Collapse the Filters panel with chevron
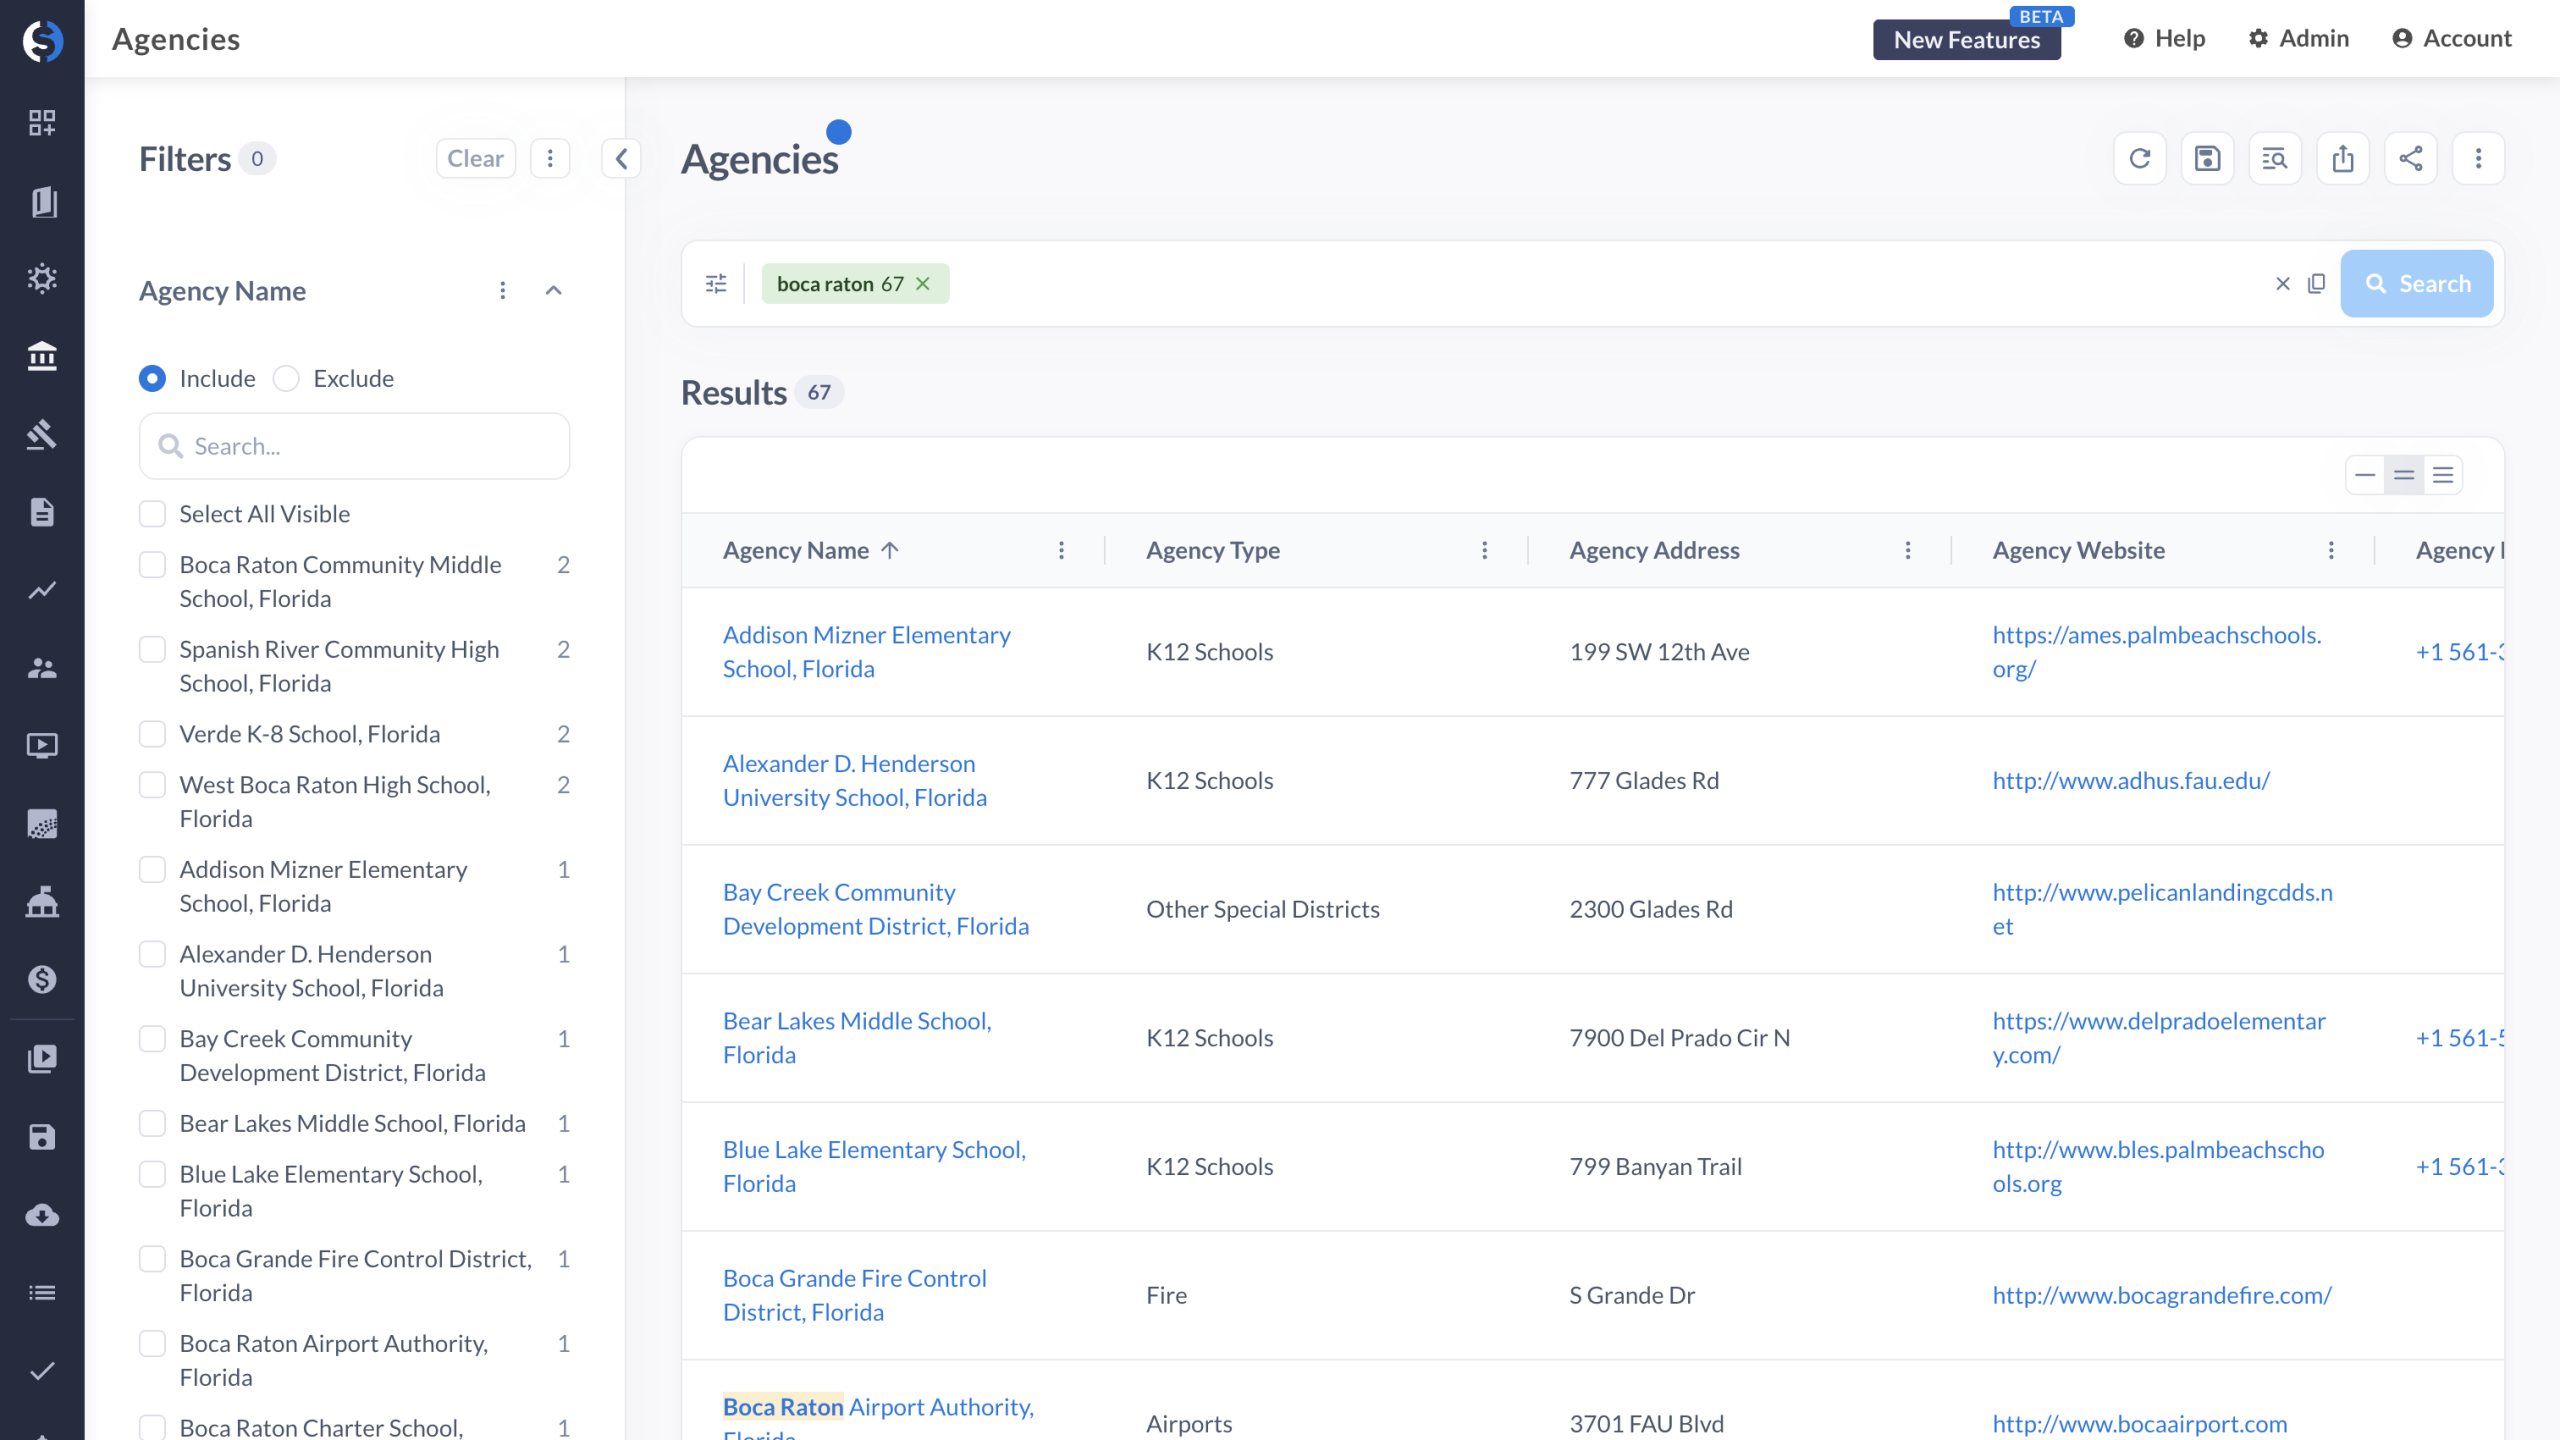The width and height of the screenshot is (2560, 1440). [x=621, y=158]
